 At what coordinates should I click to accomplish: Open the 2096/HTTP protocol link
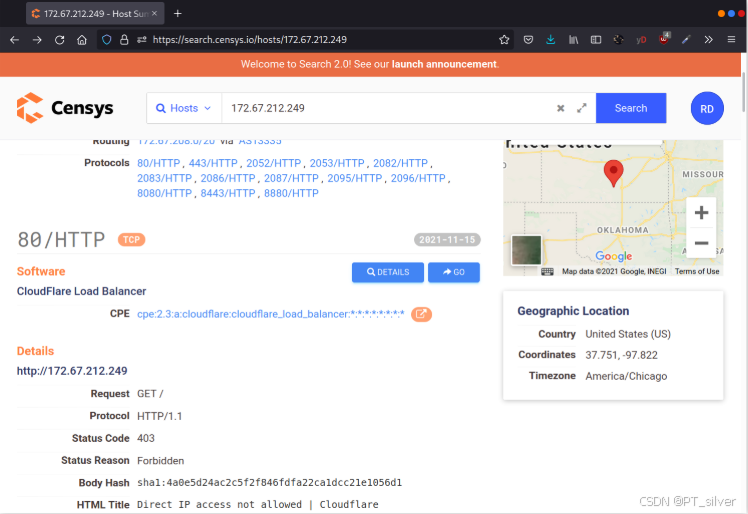(x=418, y=178)
